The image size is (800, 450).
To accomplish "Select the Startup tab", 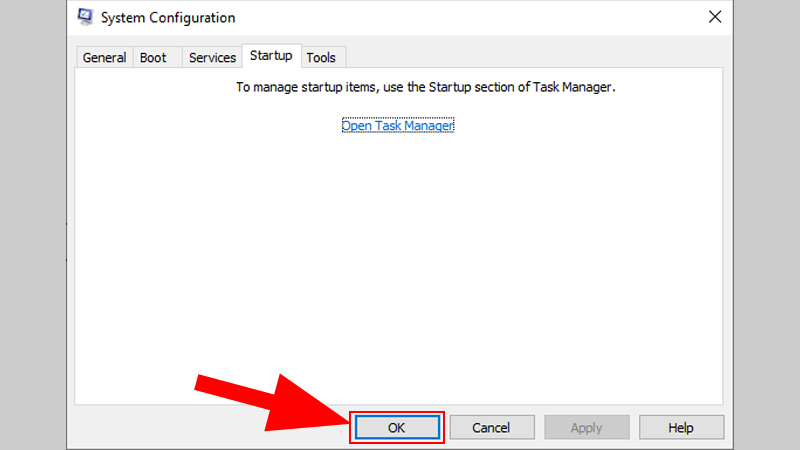I will (271, 56).
